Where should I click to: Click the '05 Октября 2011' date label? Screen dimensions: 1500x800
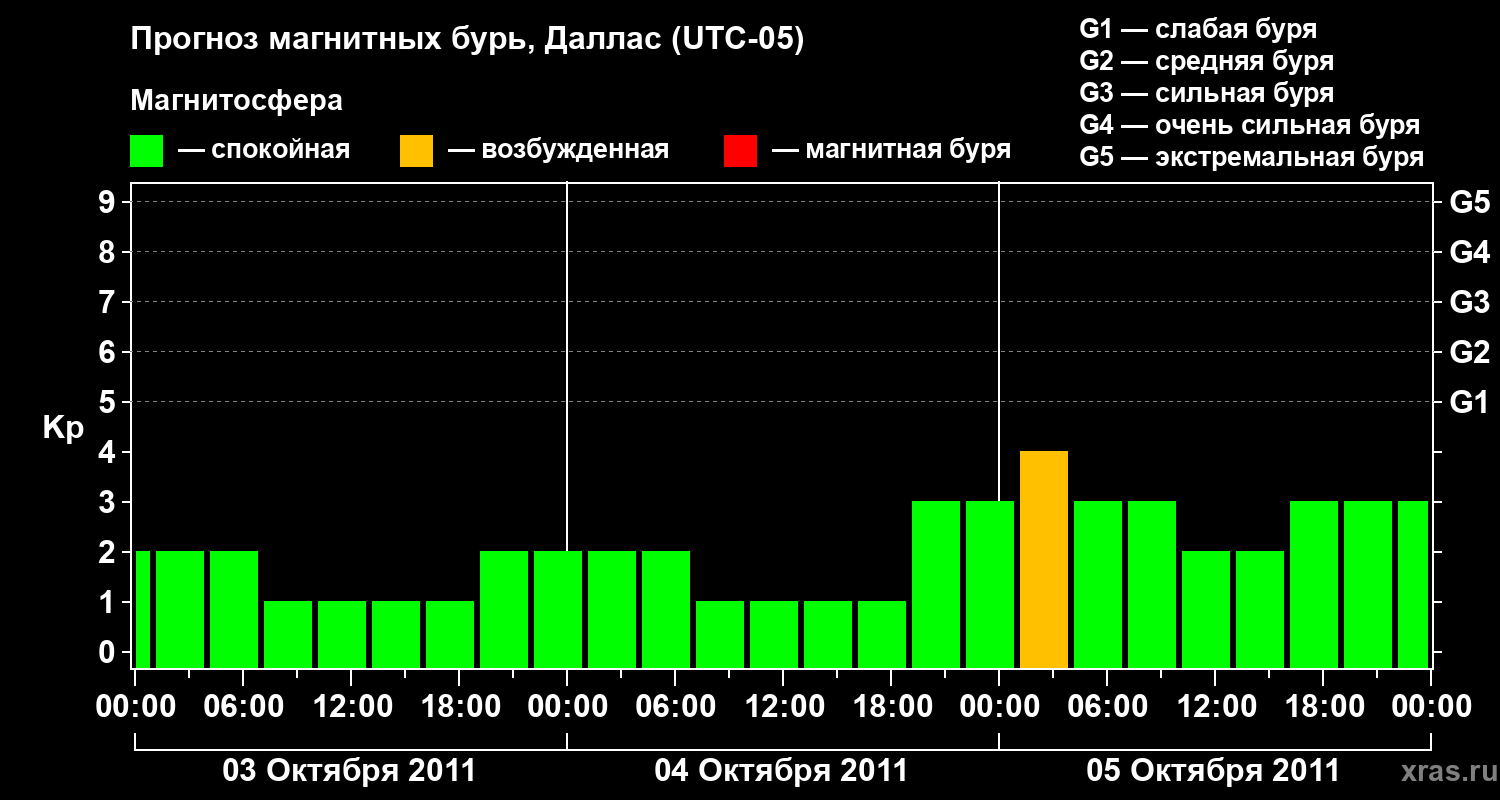pos(1213,771)
